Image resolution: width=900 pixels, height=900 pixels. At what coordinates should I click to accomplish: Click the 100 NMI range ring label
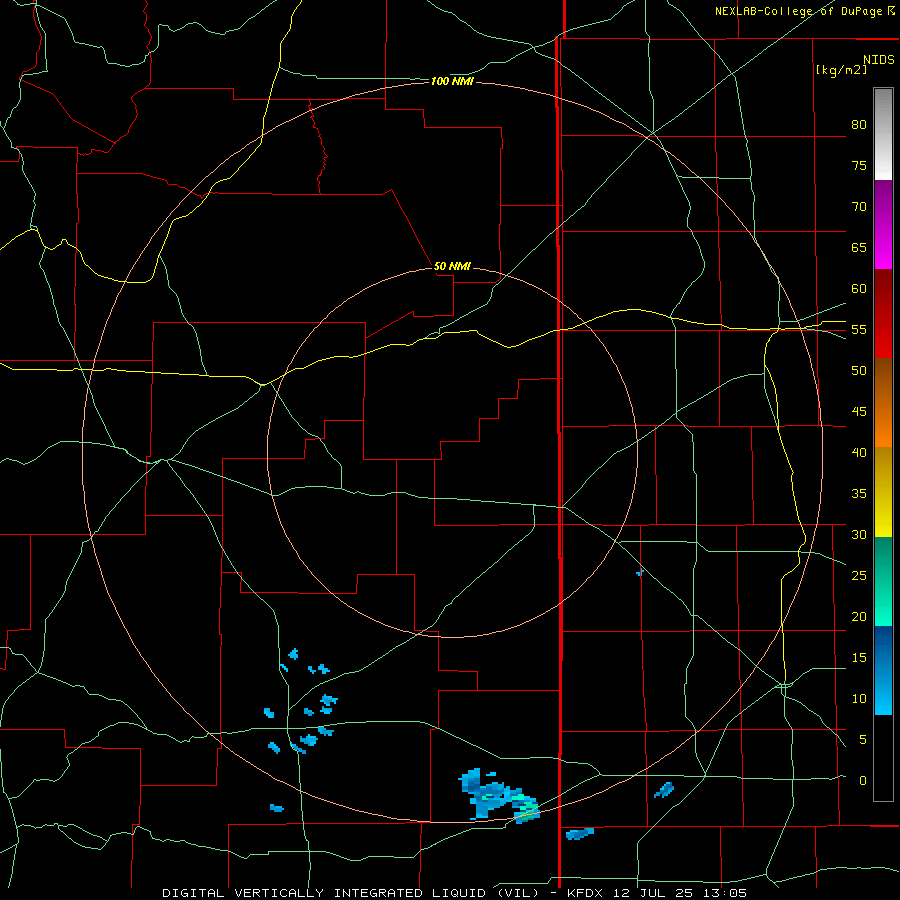click(x=452, y=82)
